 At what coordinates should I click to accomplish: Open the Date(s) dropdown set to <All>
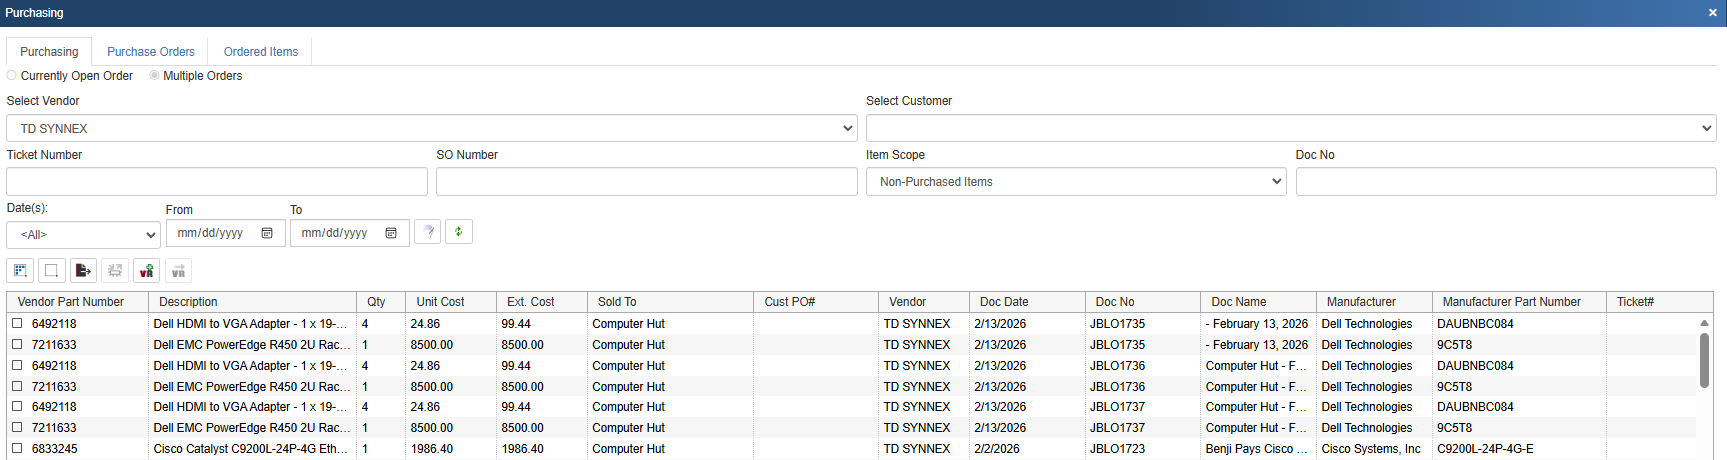point(83,235)
